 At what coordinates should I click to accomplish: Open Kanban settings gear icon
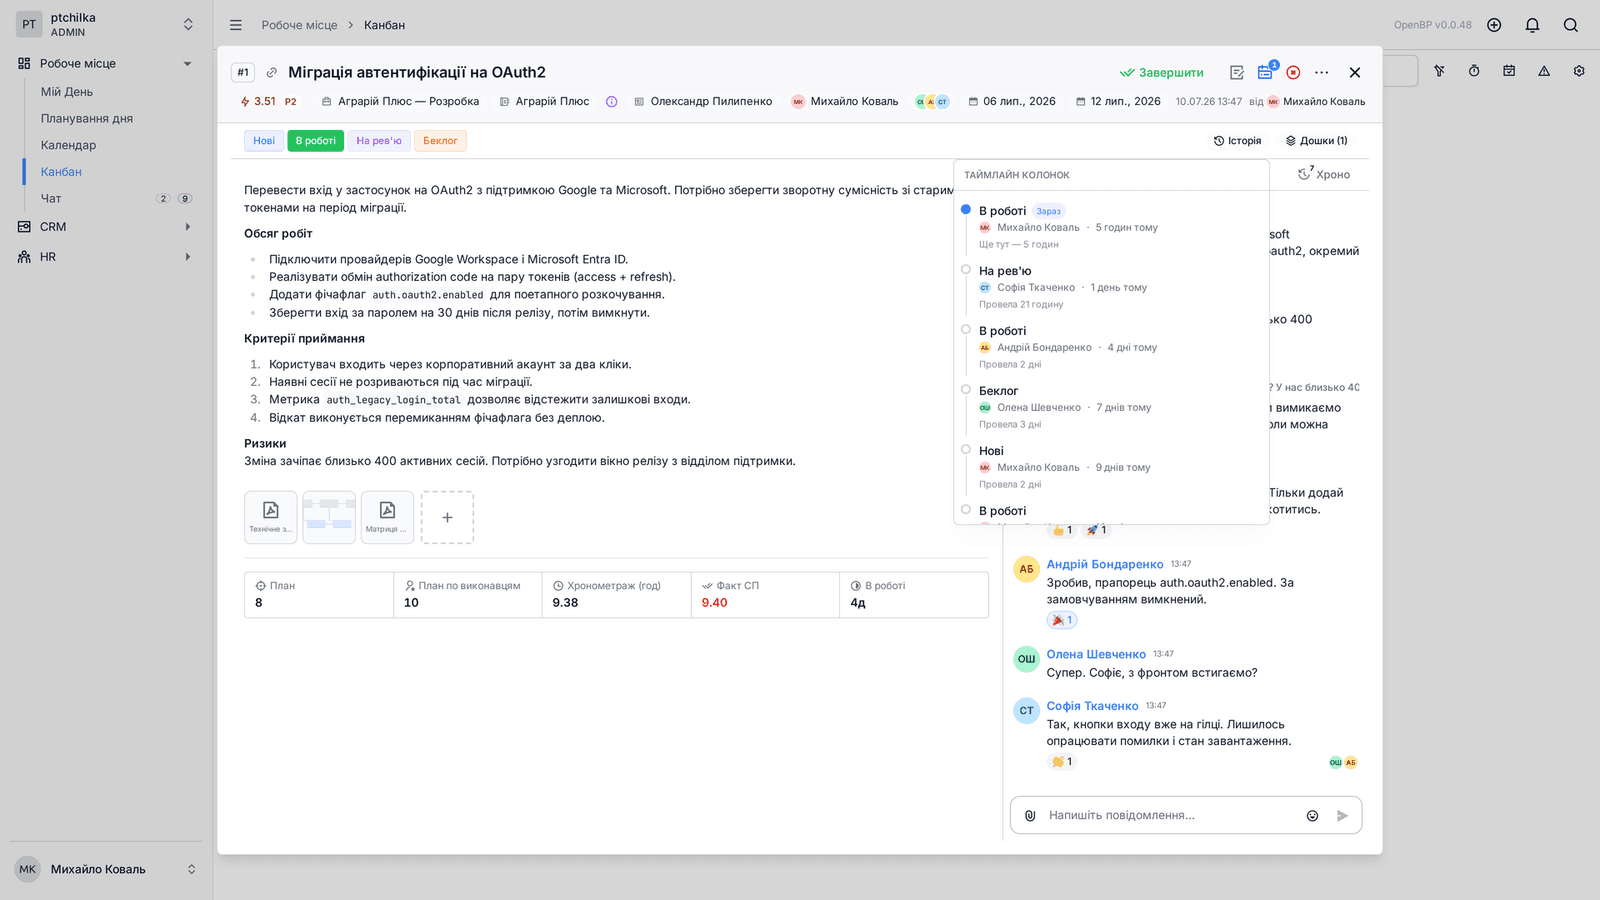1579,71
